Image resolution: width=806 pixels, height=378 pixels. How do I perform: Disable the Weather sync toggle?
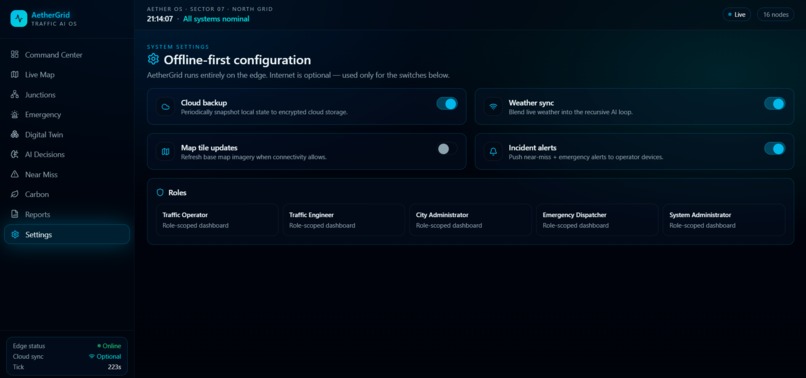[775, 104]
